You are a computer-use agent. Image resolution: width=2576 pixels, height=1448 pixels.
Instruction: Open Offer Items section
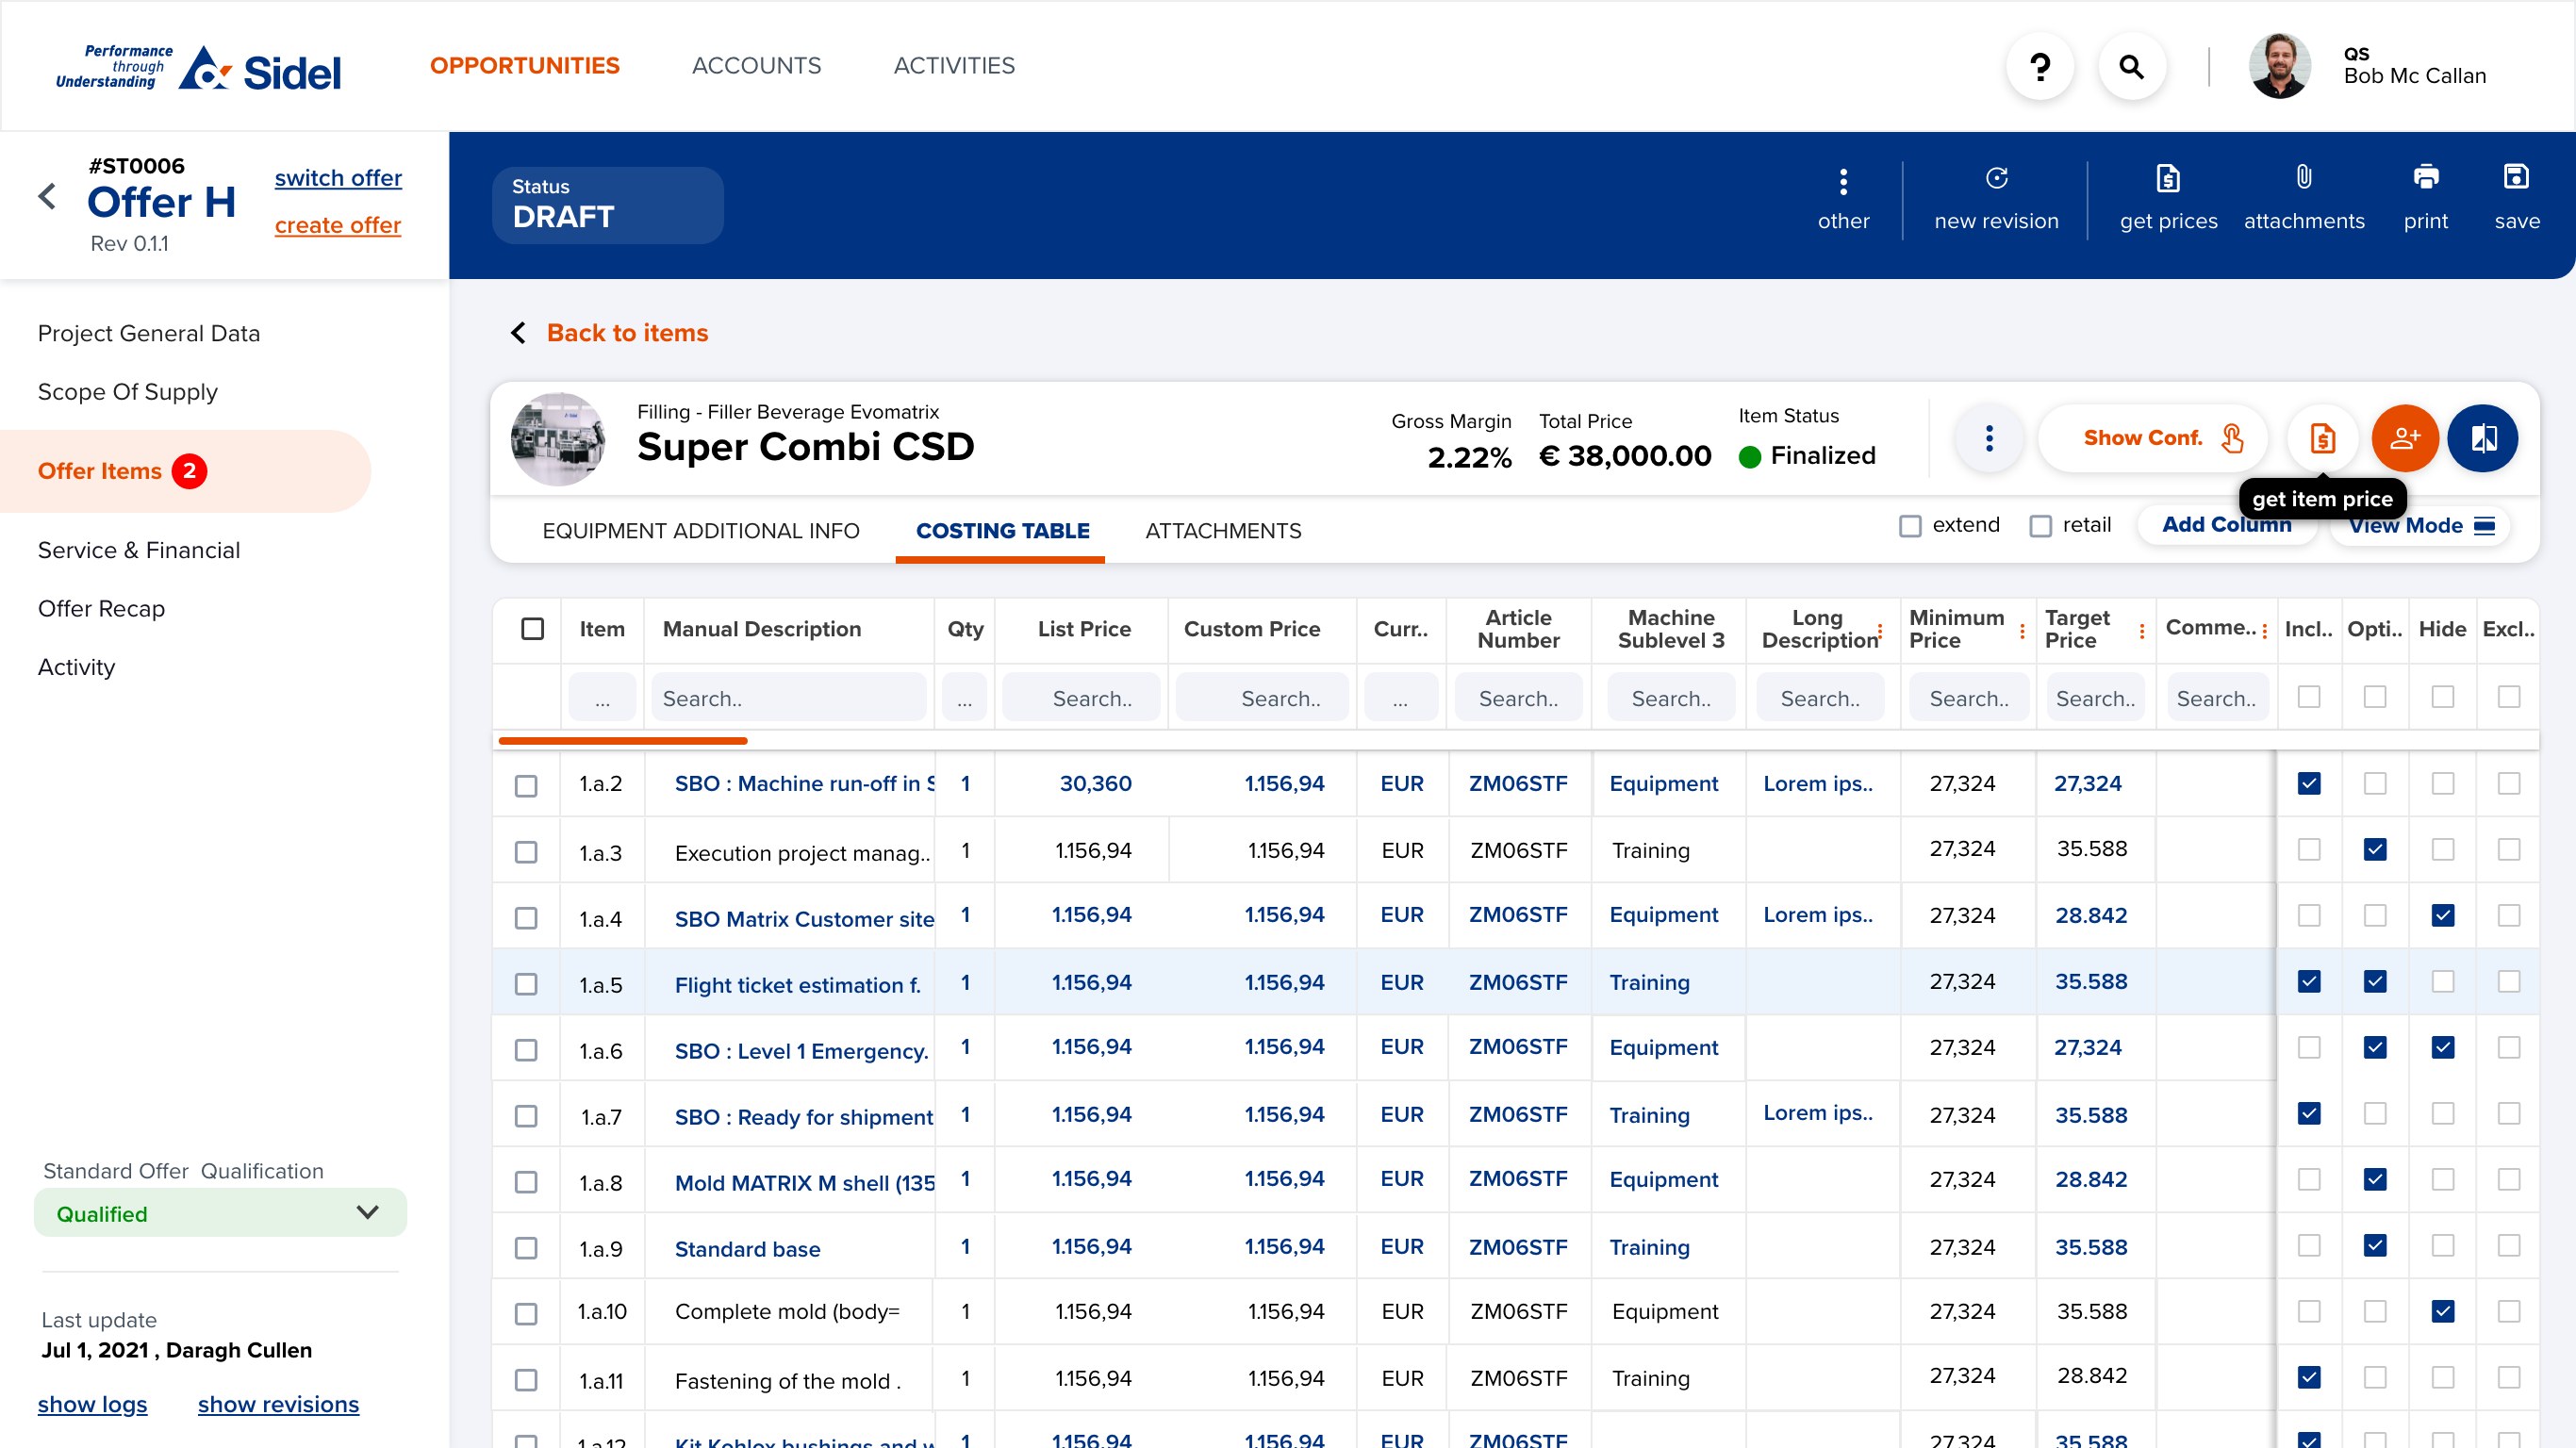point(185,471)
